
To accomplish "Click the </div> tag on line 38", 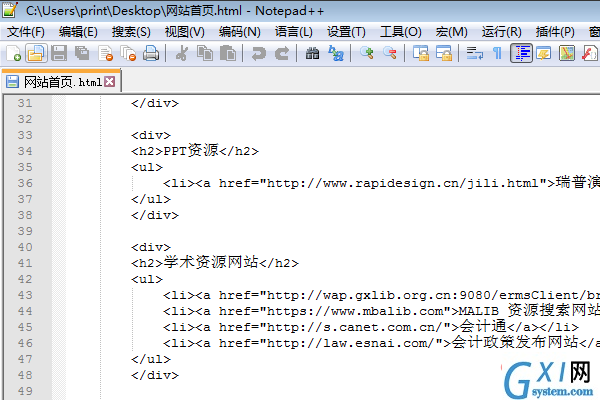I will point(155,215).
